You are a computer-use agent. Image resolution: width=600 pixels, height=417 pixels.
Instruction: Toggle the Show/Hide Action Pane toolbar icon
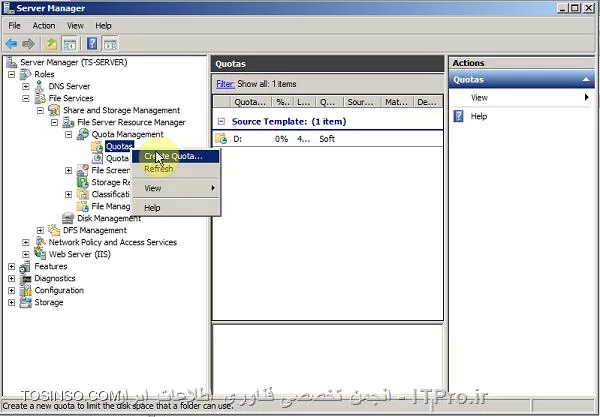point(111,44)
